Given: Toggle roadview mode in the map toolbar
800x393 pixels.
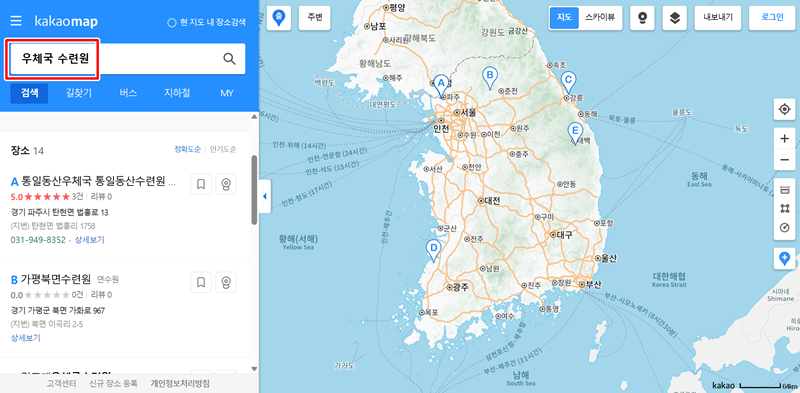Looking at the screenshot, I should point(642,18).
